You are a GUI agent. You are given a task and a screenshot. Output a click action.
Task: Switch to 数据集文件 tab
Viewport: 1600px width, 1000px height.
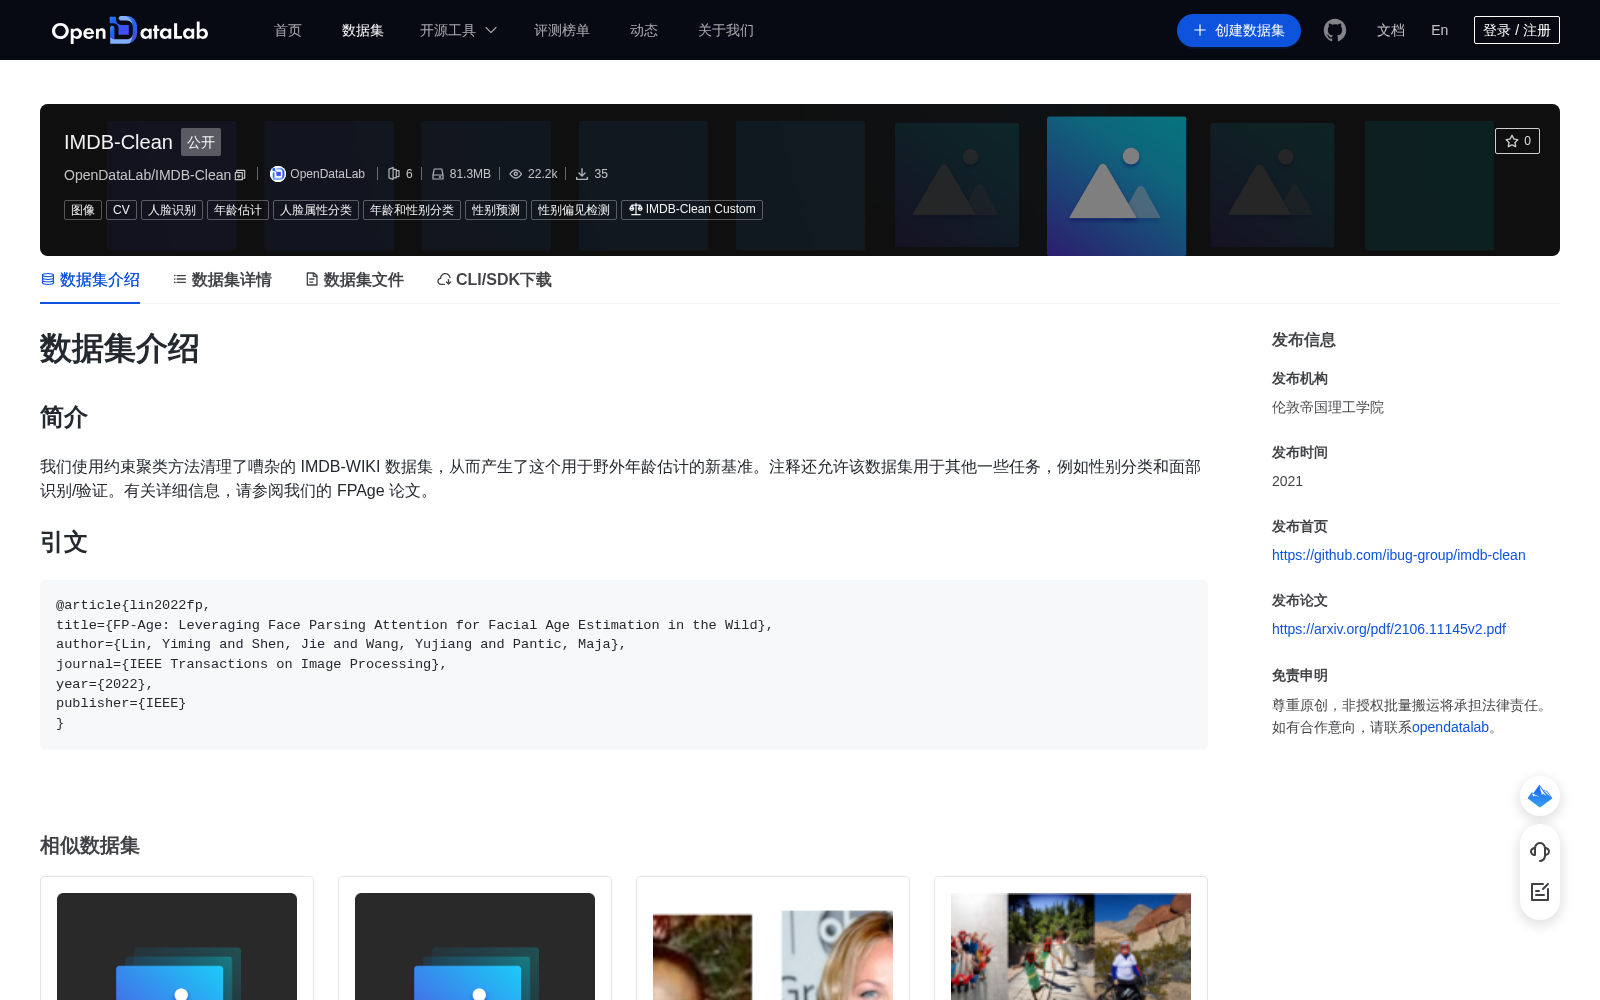[x=354, y=280]
